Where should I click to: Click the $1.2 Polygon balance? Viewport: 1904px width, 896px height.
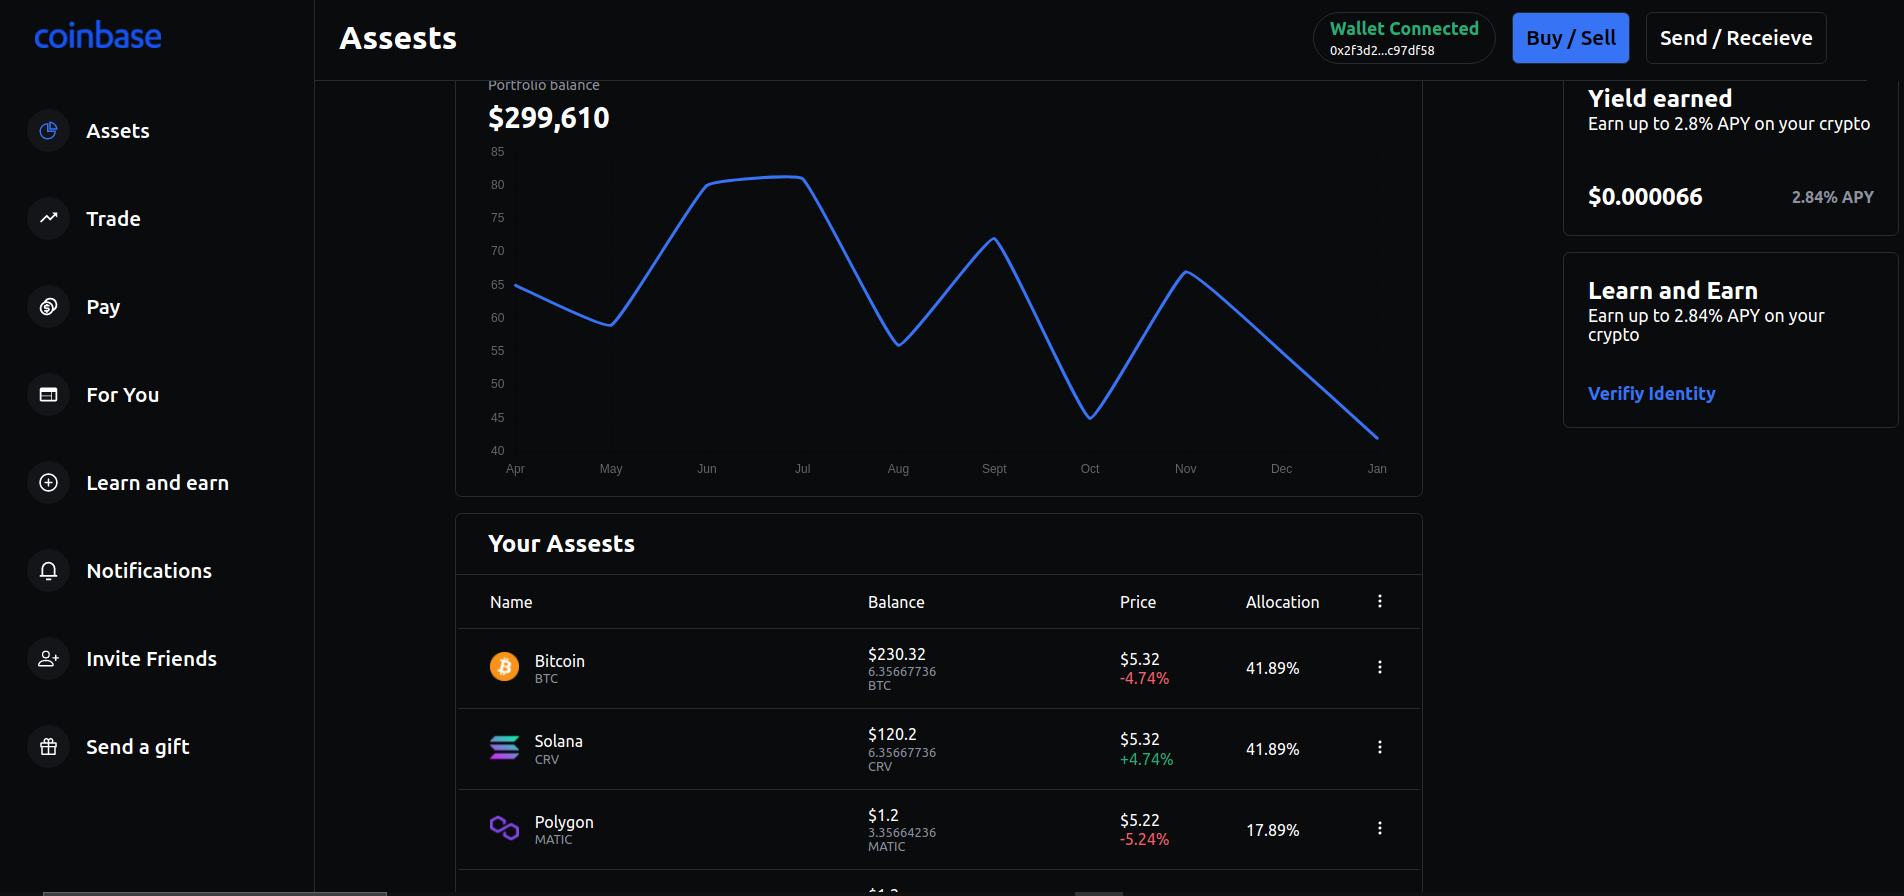(x=883, y=815)
